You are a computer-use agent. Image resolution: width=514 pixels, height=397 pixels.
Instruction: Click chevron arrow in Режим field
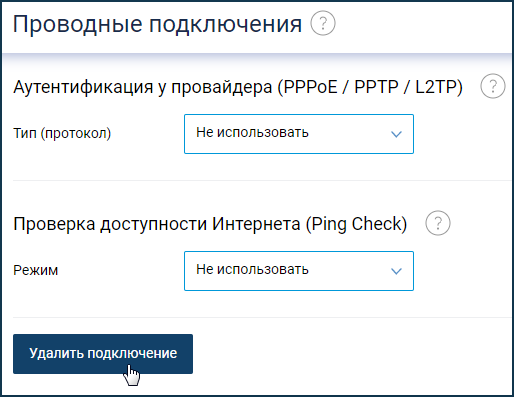click(x=396, y=271)
